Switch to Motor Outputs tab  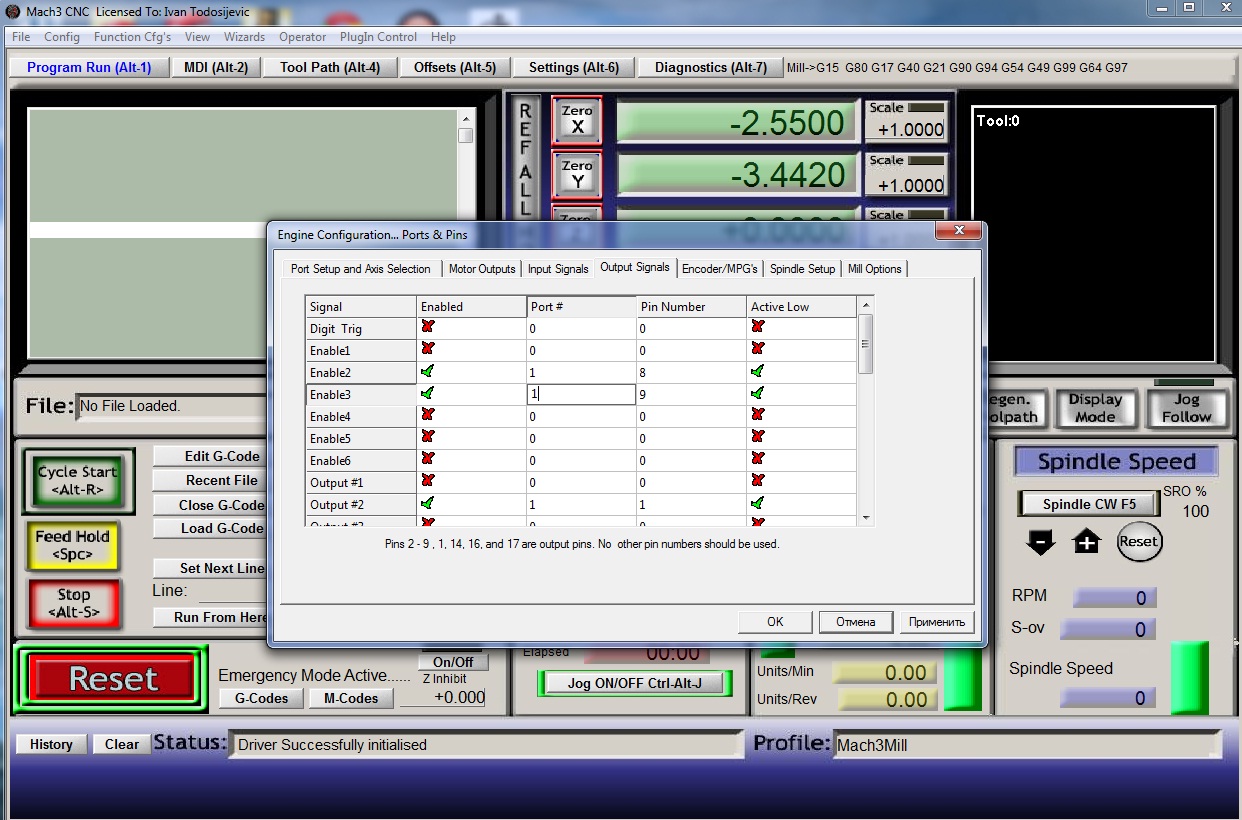[x=482, y=269]
